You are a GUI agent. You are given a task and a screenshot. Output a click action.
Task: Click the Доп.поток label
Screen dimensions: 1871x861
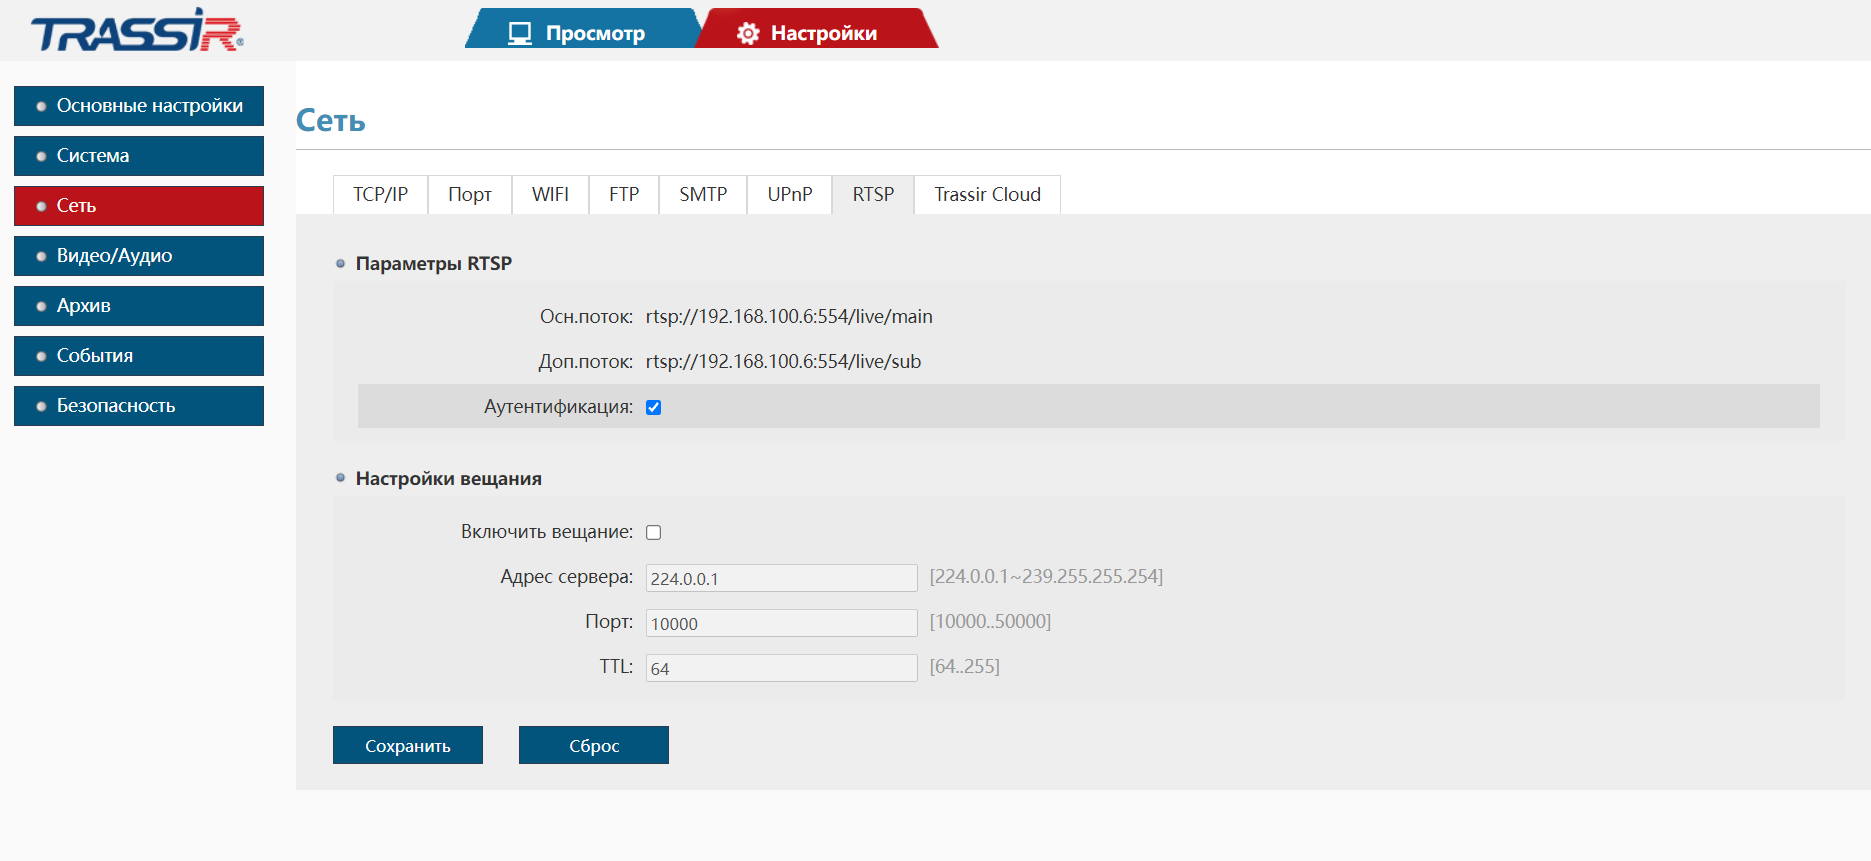(x=586, y=362)
